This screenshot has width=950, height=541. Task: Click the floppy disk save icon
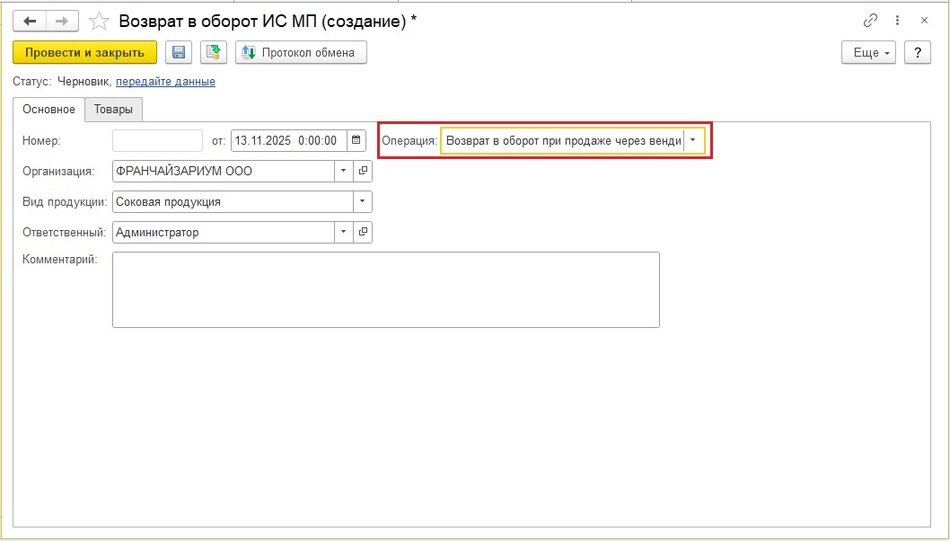click(x=178, y=53)
